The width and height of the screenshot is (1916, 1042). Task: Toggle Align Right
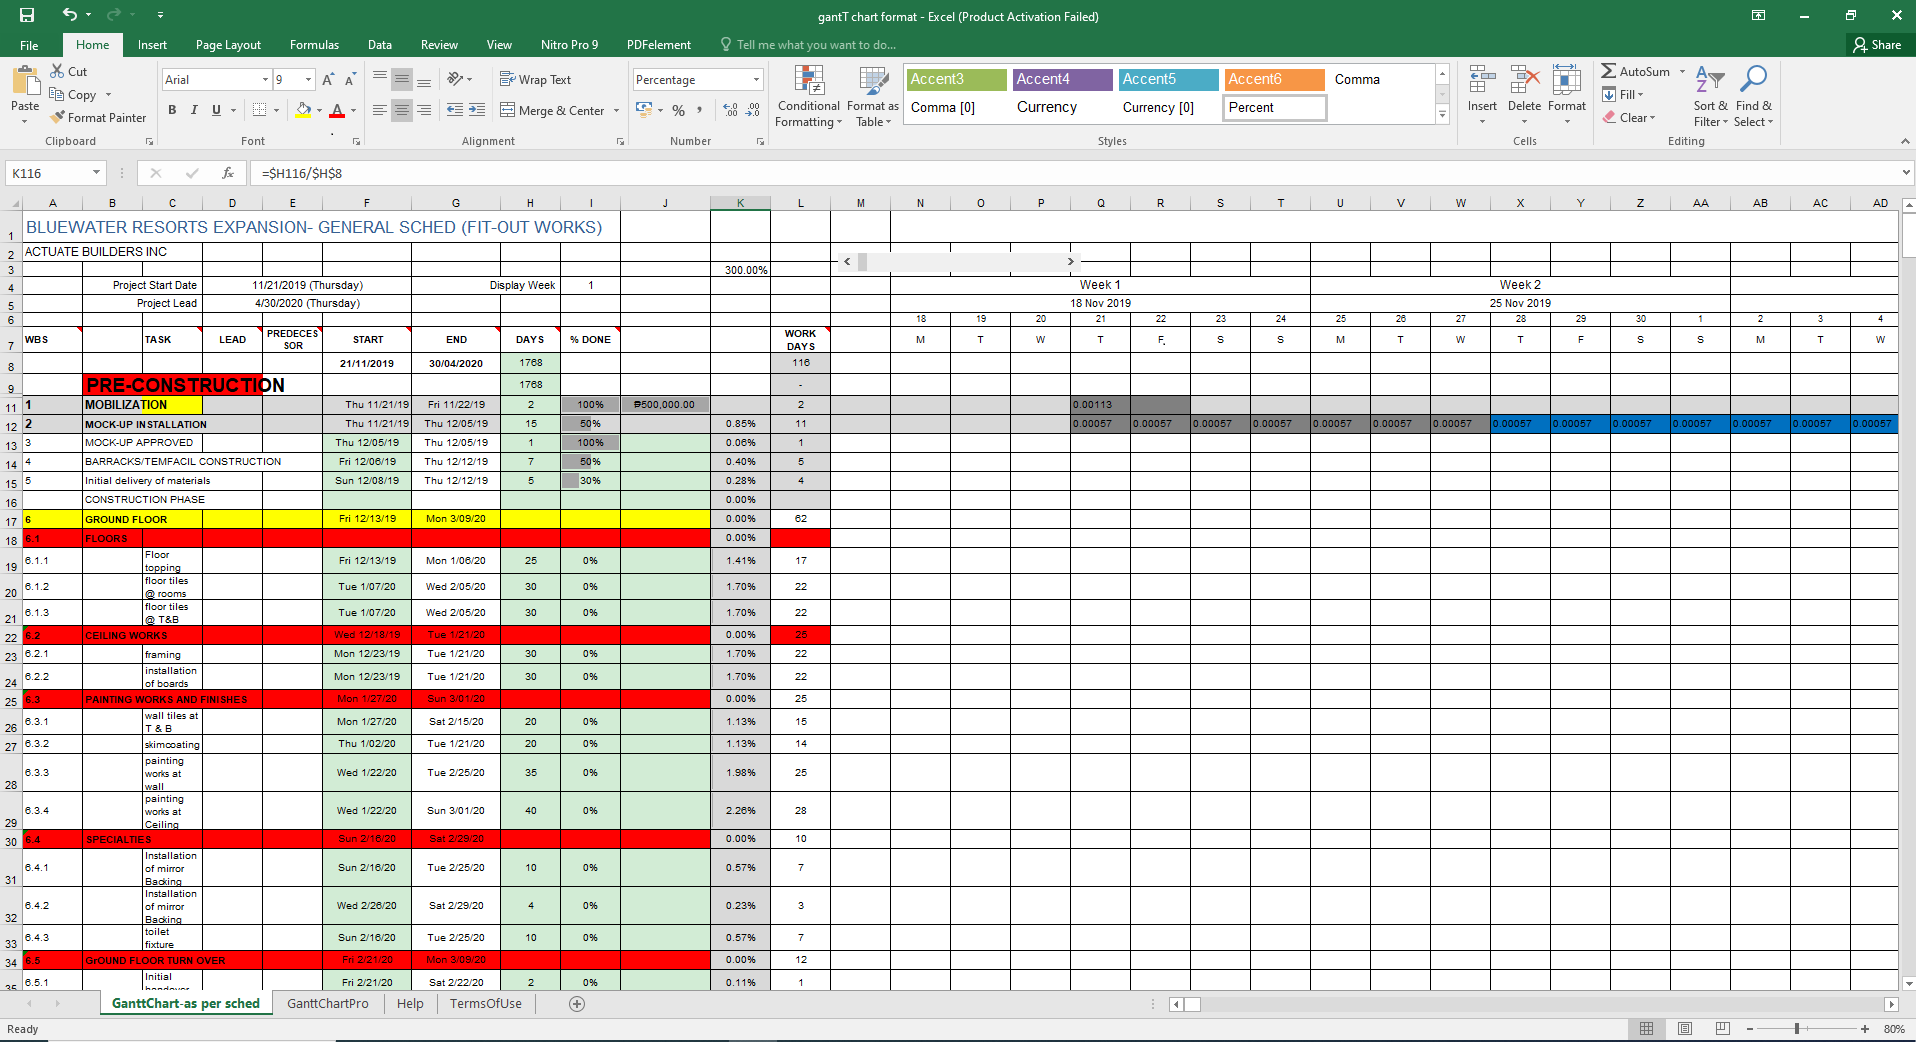[424, 110]
